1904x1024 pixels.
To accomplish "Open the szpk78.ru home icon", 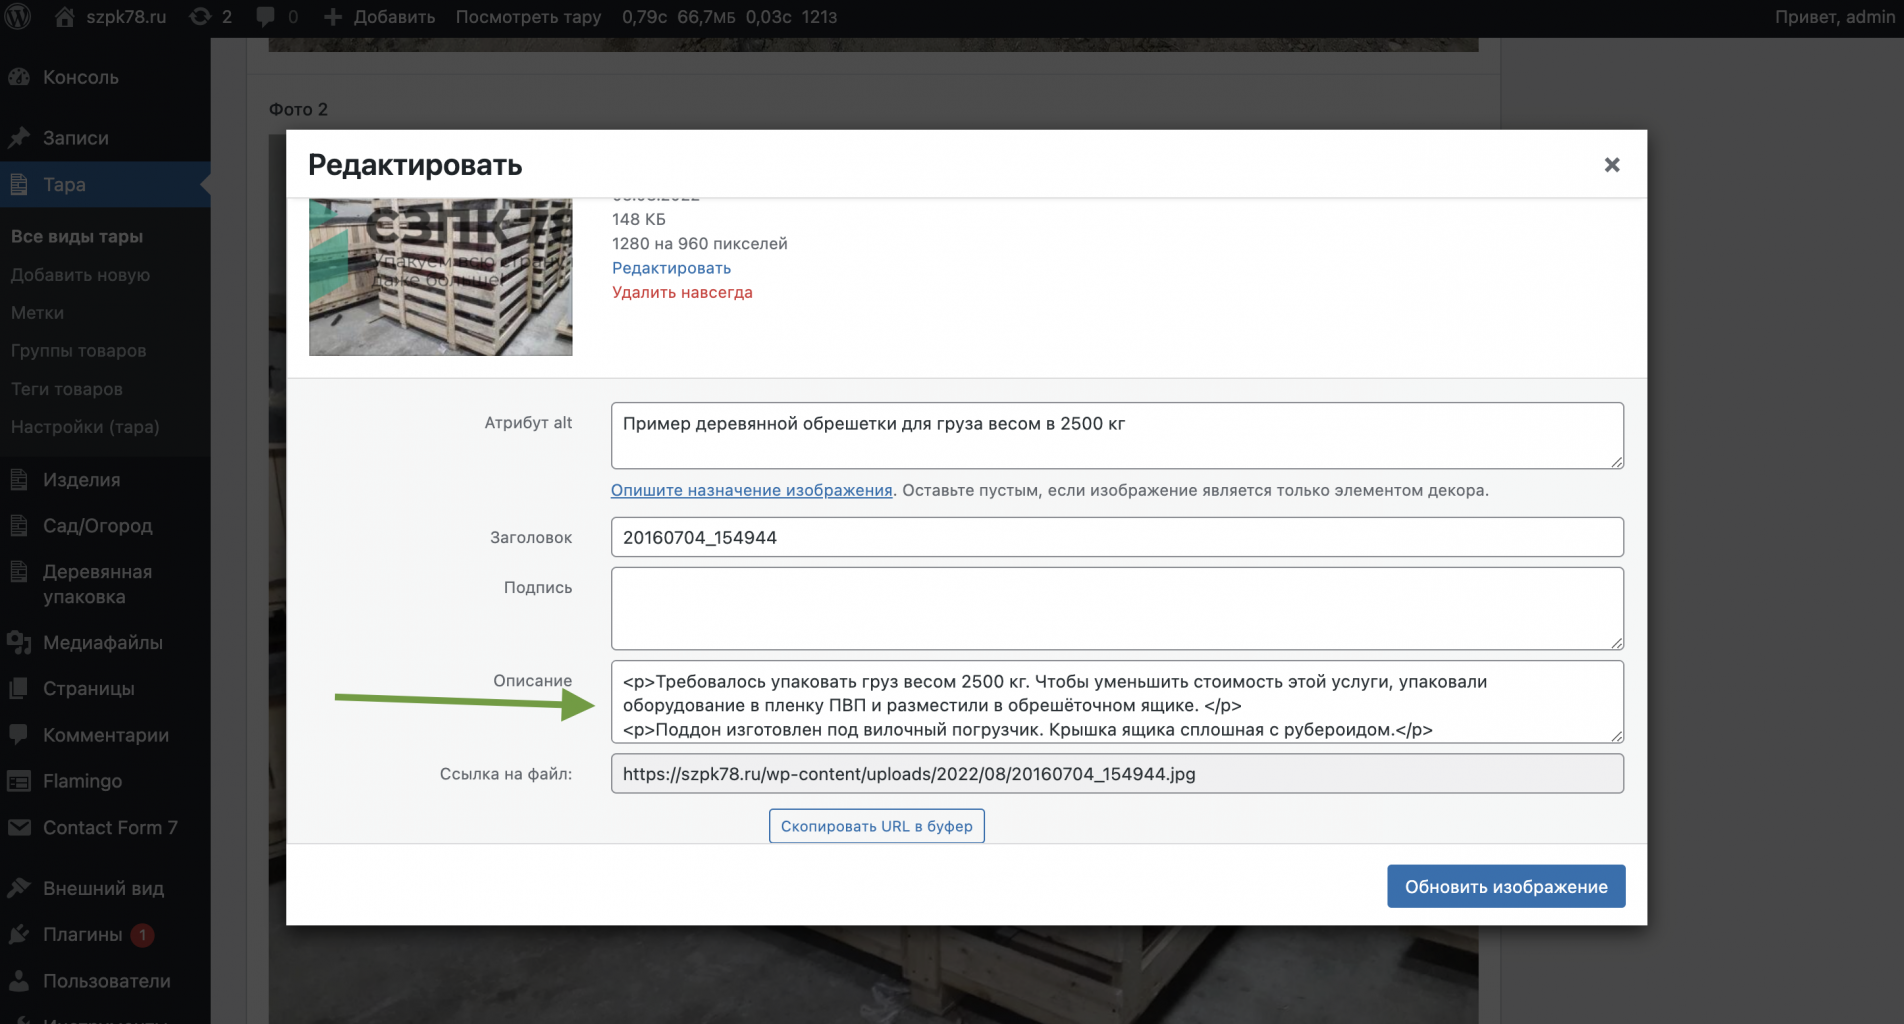I will point(65,17).
